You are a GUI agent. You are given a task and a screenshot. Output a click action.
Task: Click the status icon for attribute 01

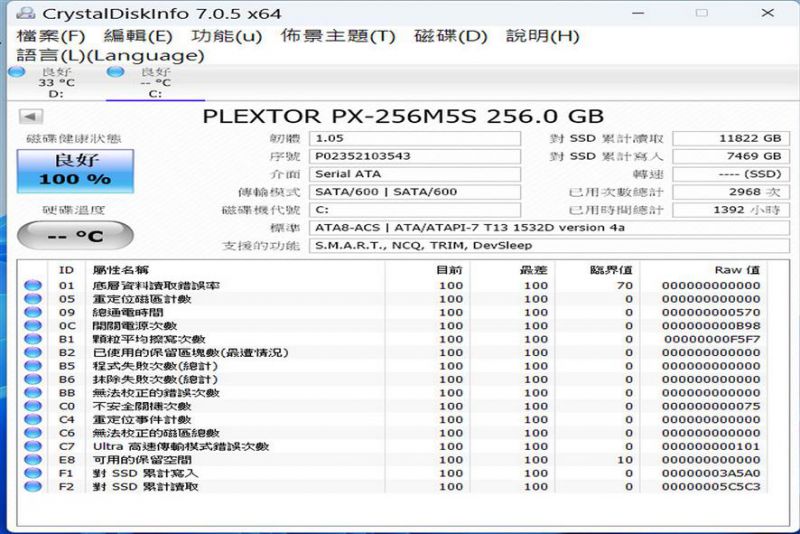click(x=33, y=286)
